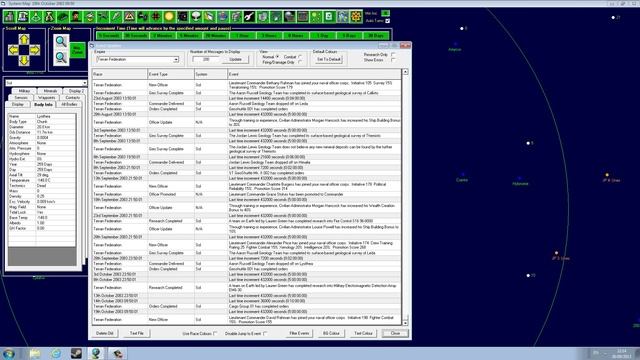Image resolution: width=640 pixels, height=360 pixels.
Task: Click the Text File button
Action: click(x=137, y=333)
